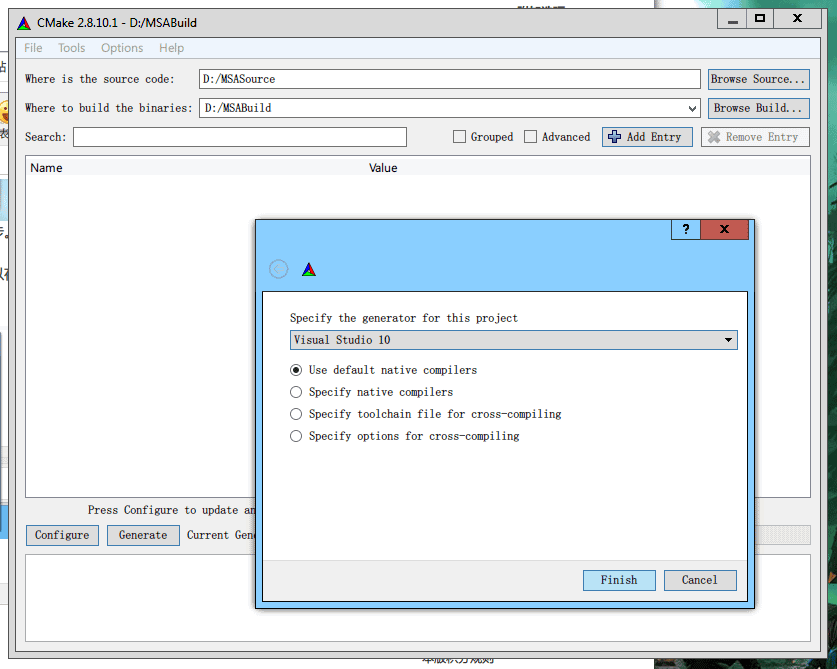This screenshot has width=837, height=669.
Task: Expand the build binaries path dropdown
Action: [x=692, y=108]
